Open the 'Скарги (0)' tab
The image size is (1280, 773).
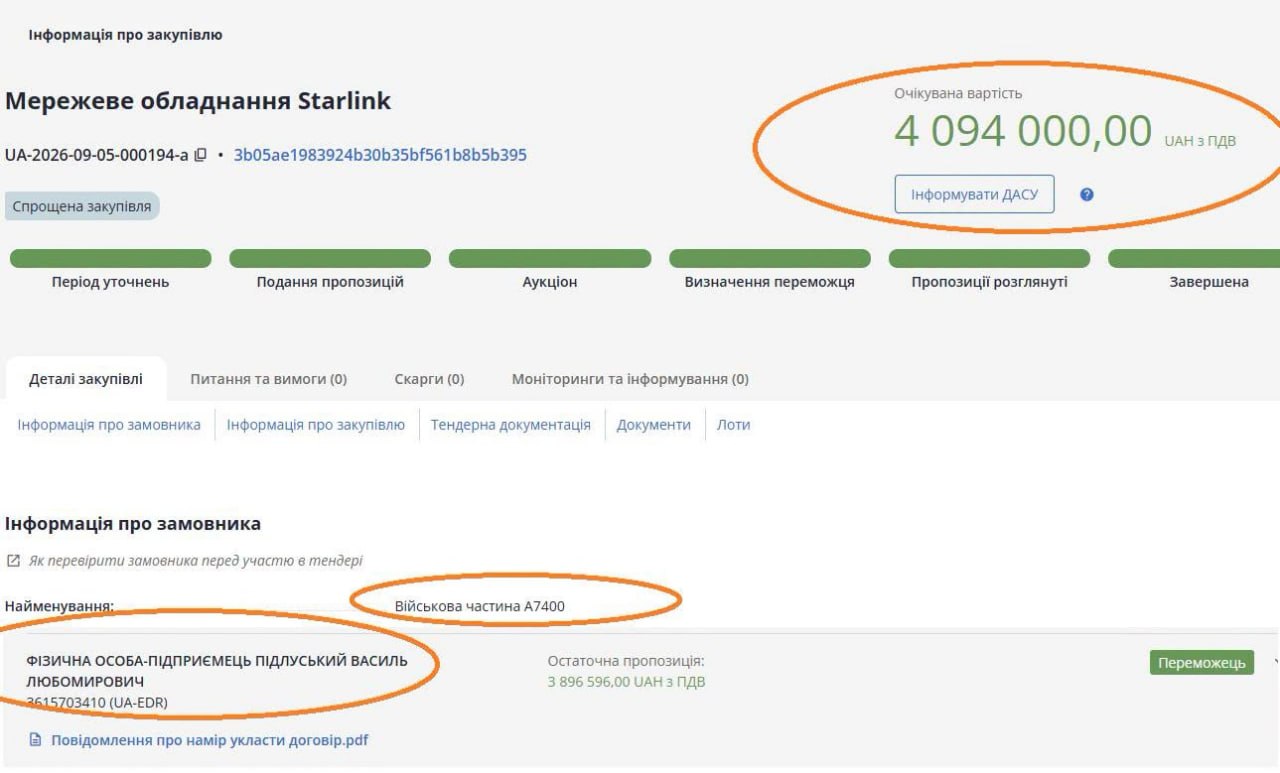click(x=430, y=379)
